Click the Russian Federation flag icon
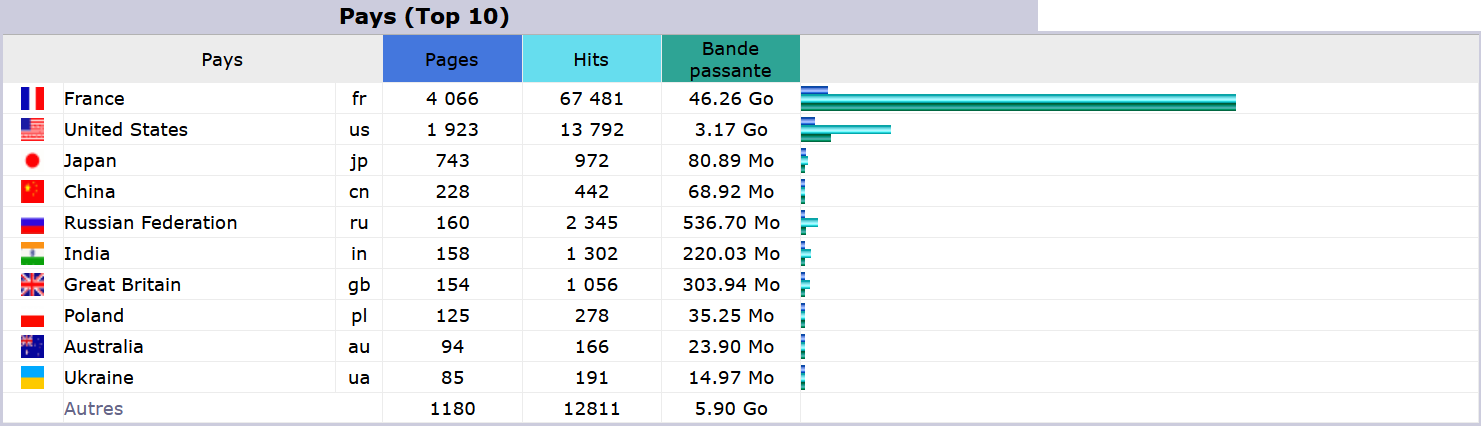This screenshot has height=426, width=1481. 32,224
